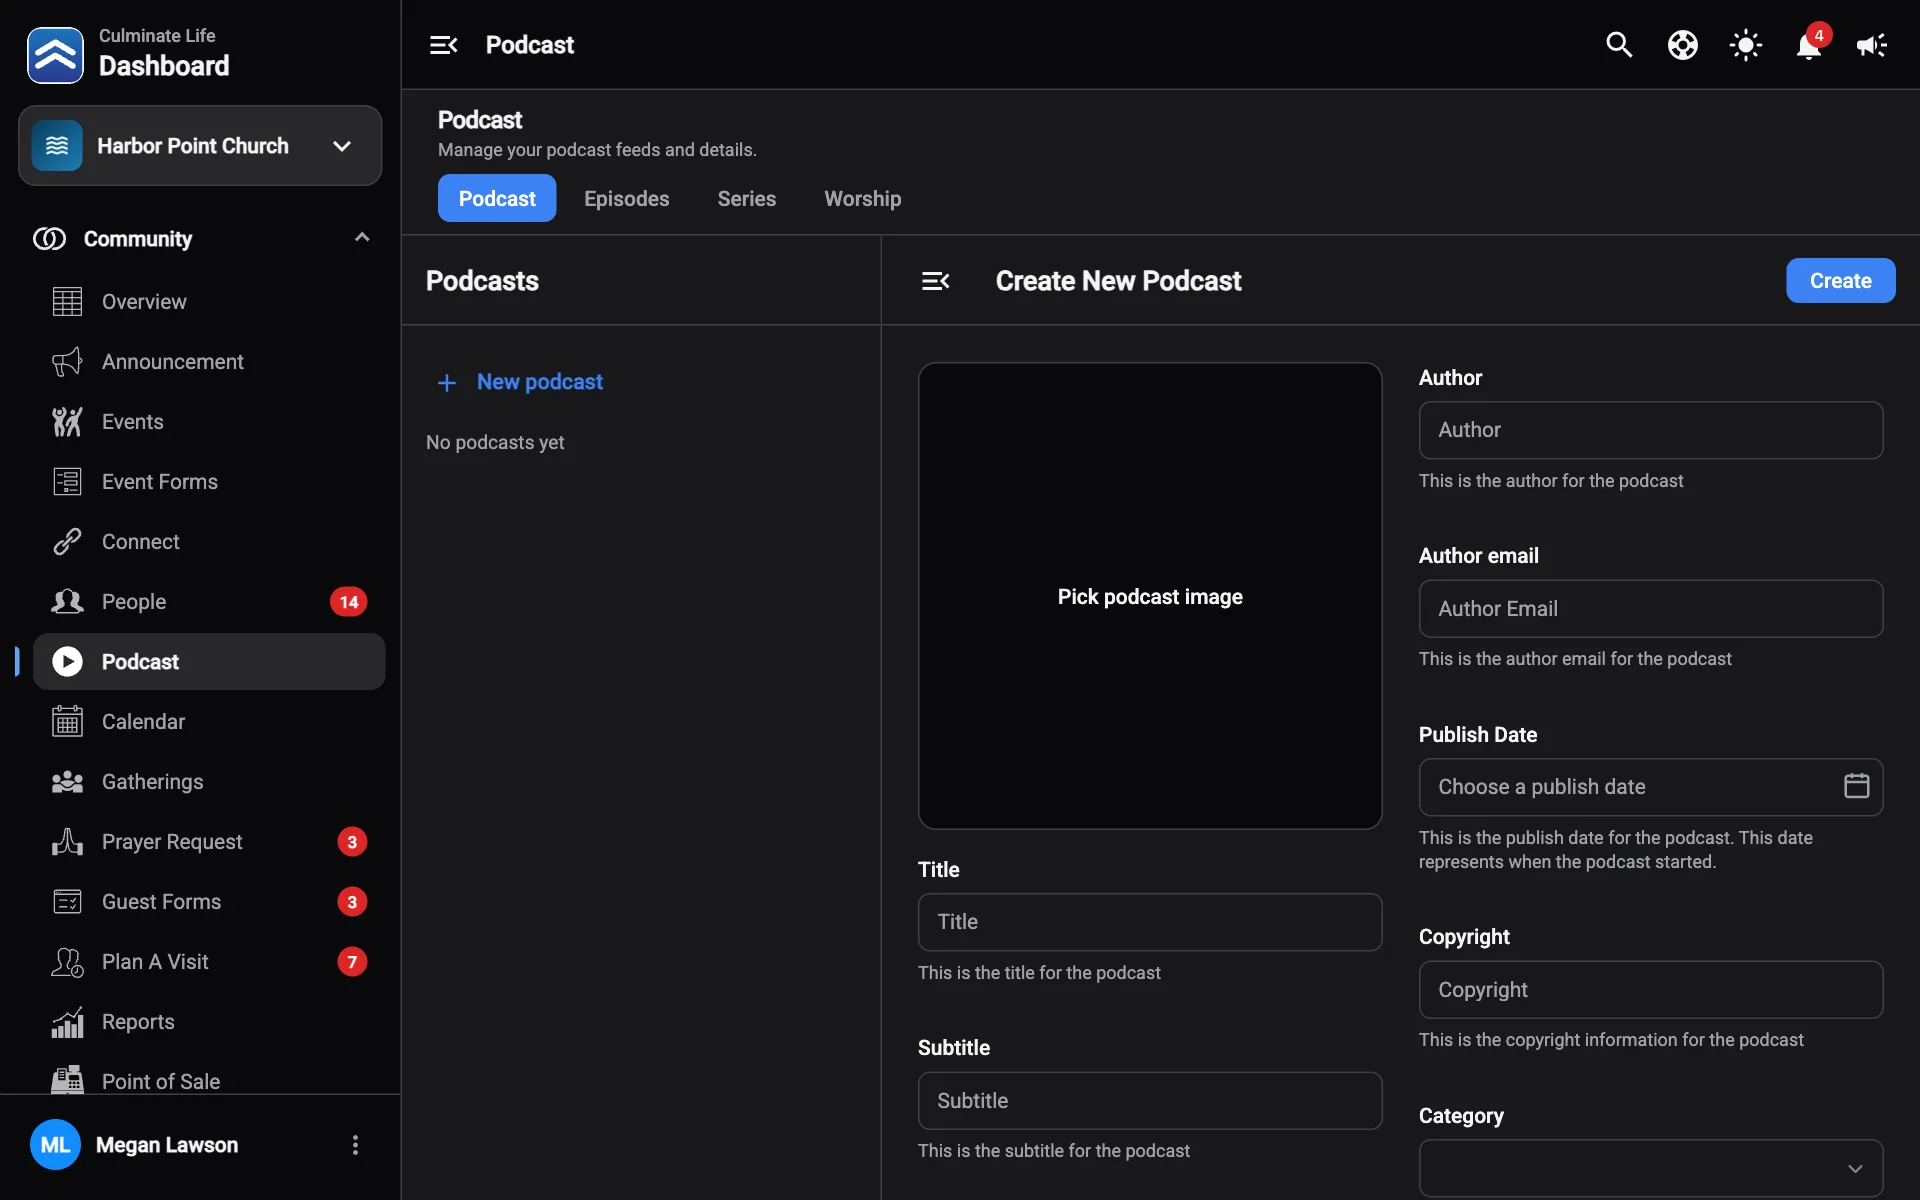Open Guest Forms in sidebar
Viewport: 1920px width, 1200px height.
tap(209, 902)
